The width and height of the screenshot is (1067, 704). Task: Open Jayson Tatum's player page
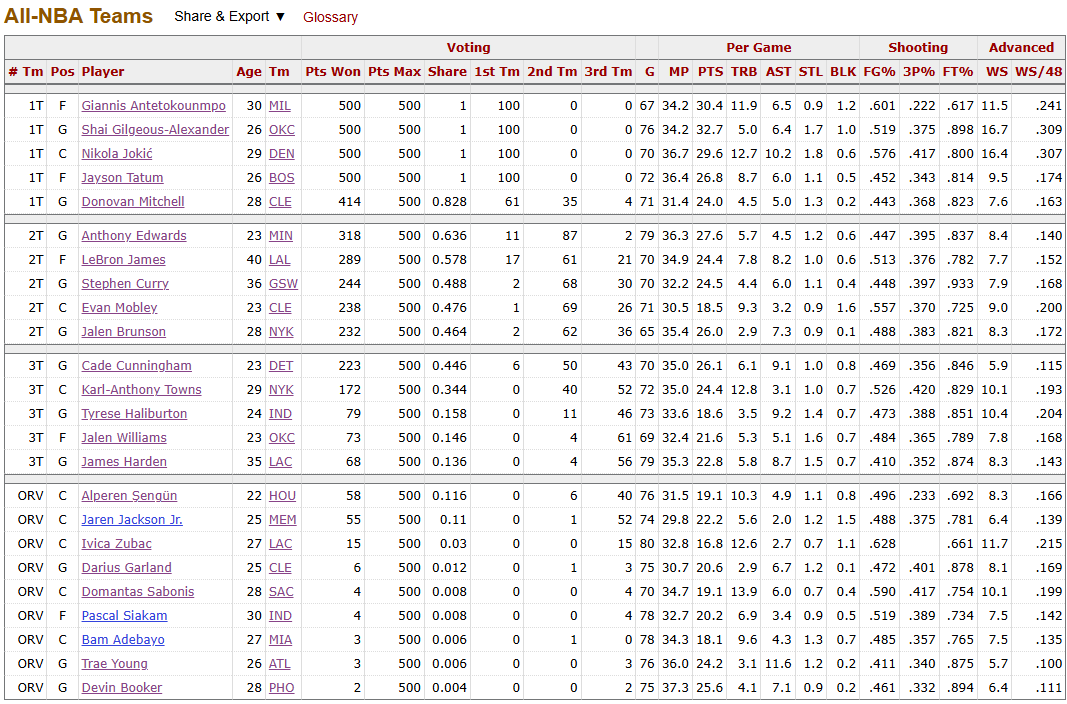(x=122, y=178)
